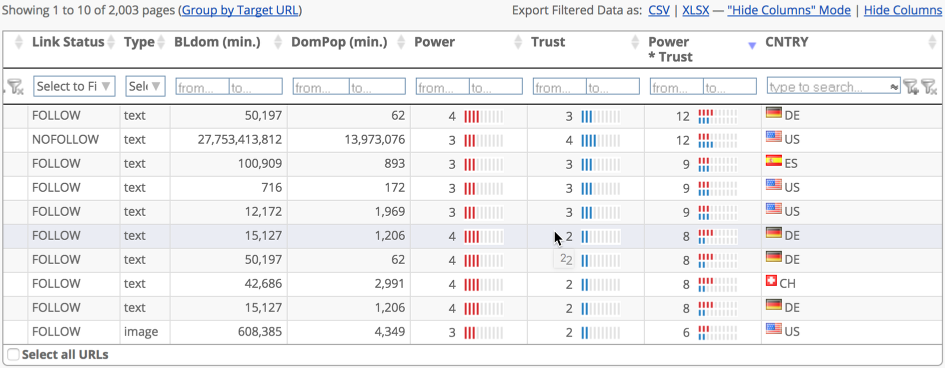Viewport: 945px width, 377px height.
Task: Sort using the BLdom (min.) arrows
Action: 278,42
